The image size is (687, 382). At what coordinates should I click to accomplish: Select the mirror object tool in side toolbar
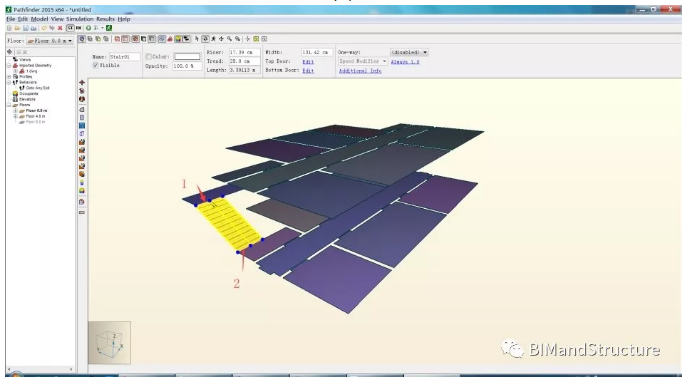point(82,99)
